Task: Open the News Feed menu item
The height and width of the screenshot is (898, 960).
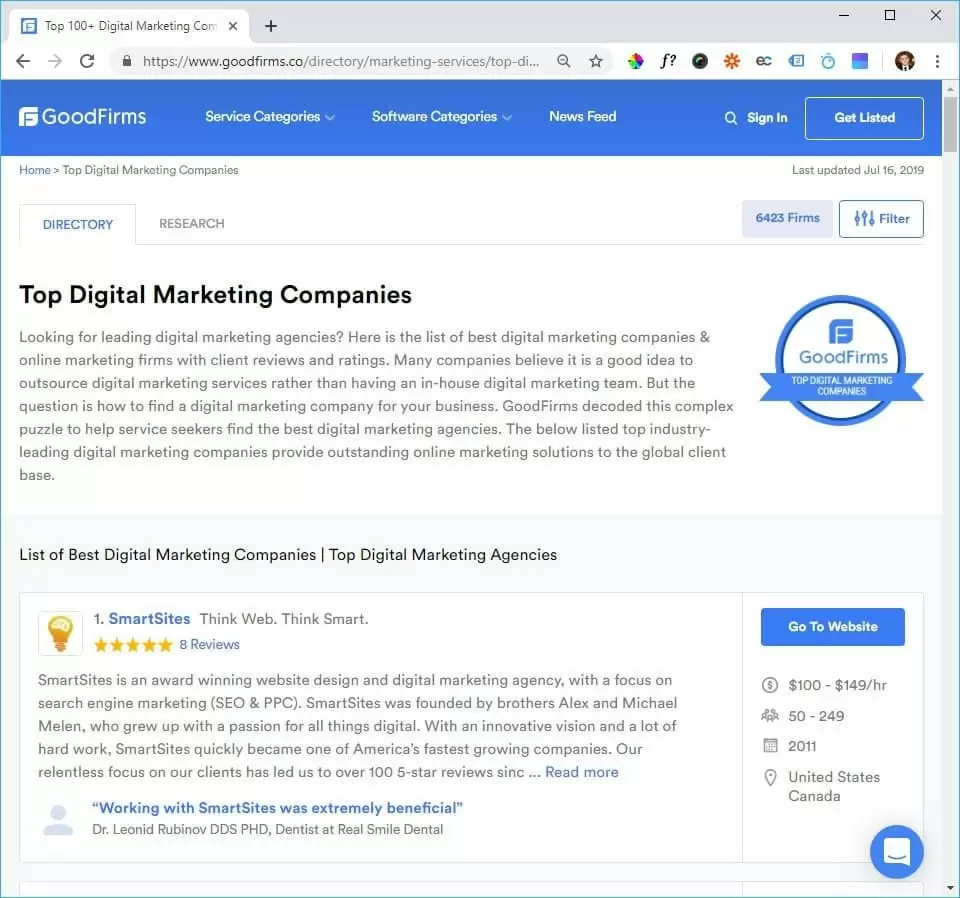Action: tap(582, 117)
